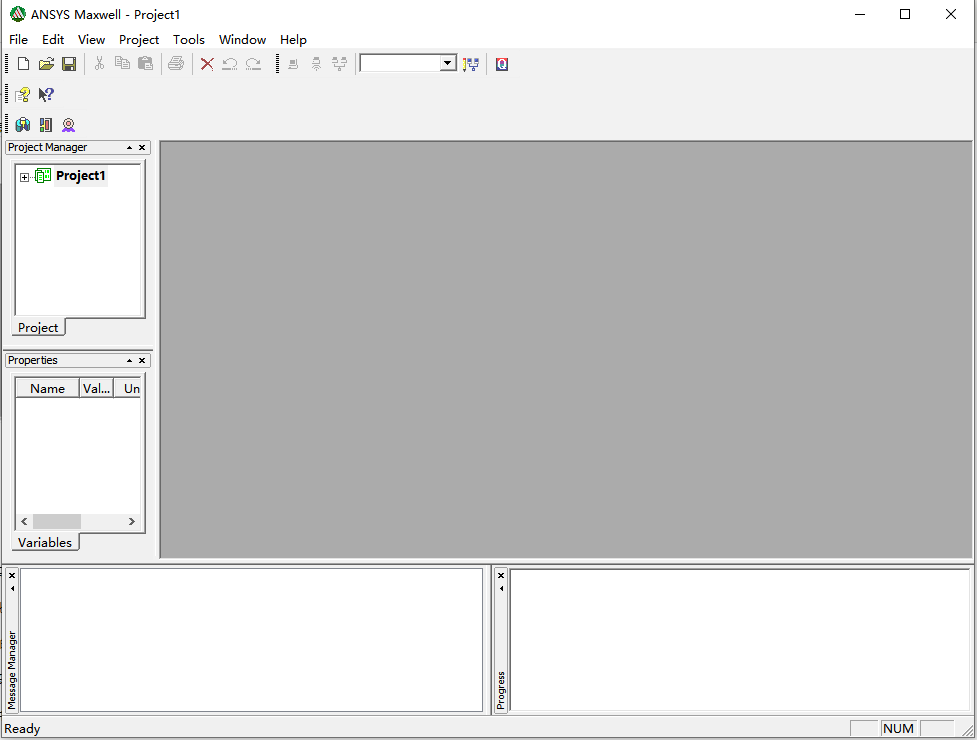Select the Variables tab in Properties
The height and width of the screenshot is (740, 977).
click(x=45, y=543)
